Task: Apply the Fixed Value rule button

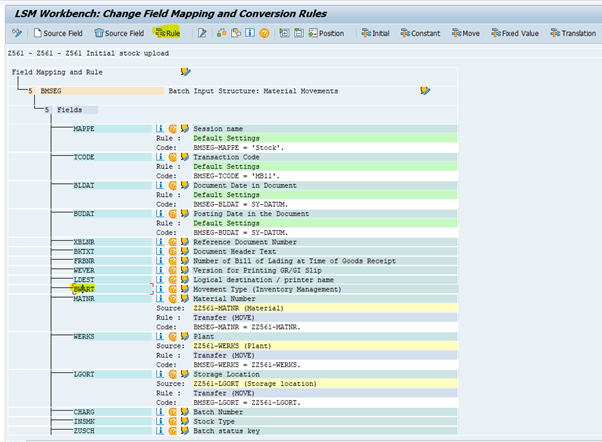Action: [x=515, y=33]
